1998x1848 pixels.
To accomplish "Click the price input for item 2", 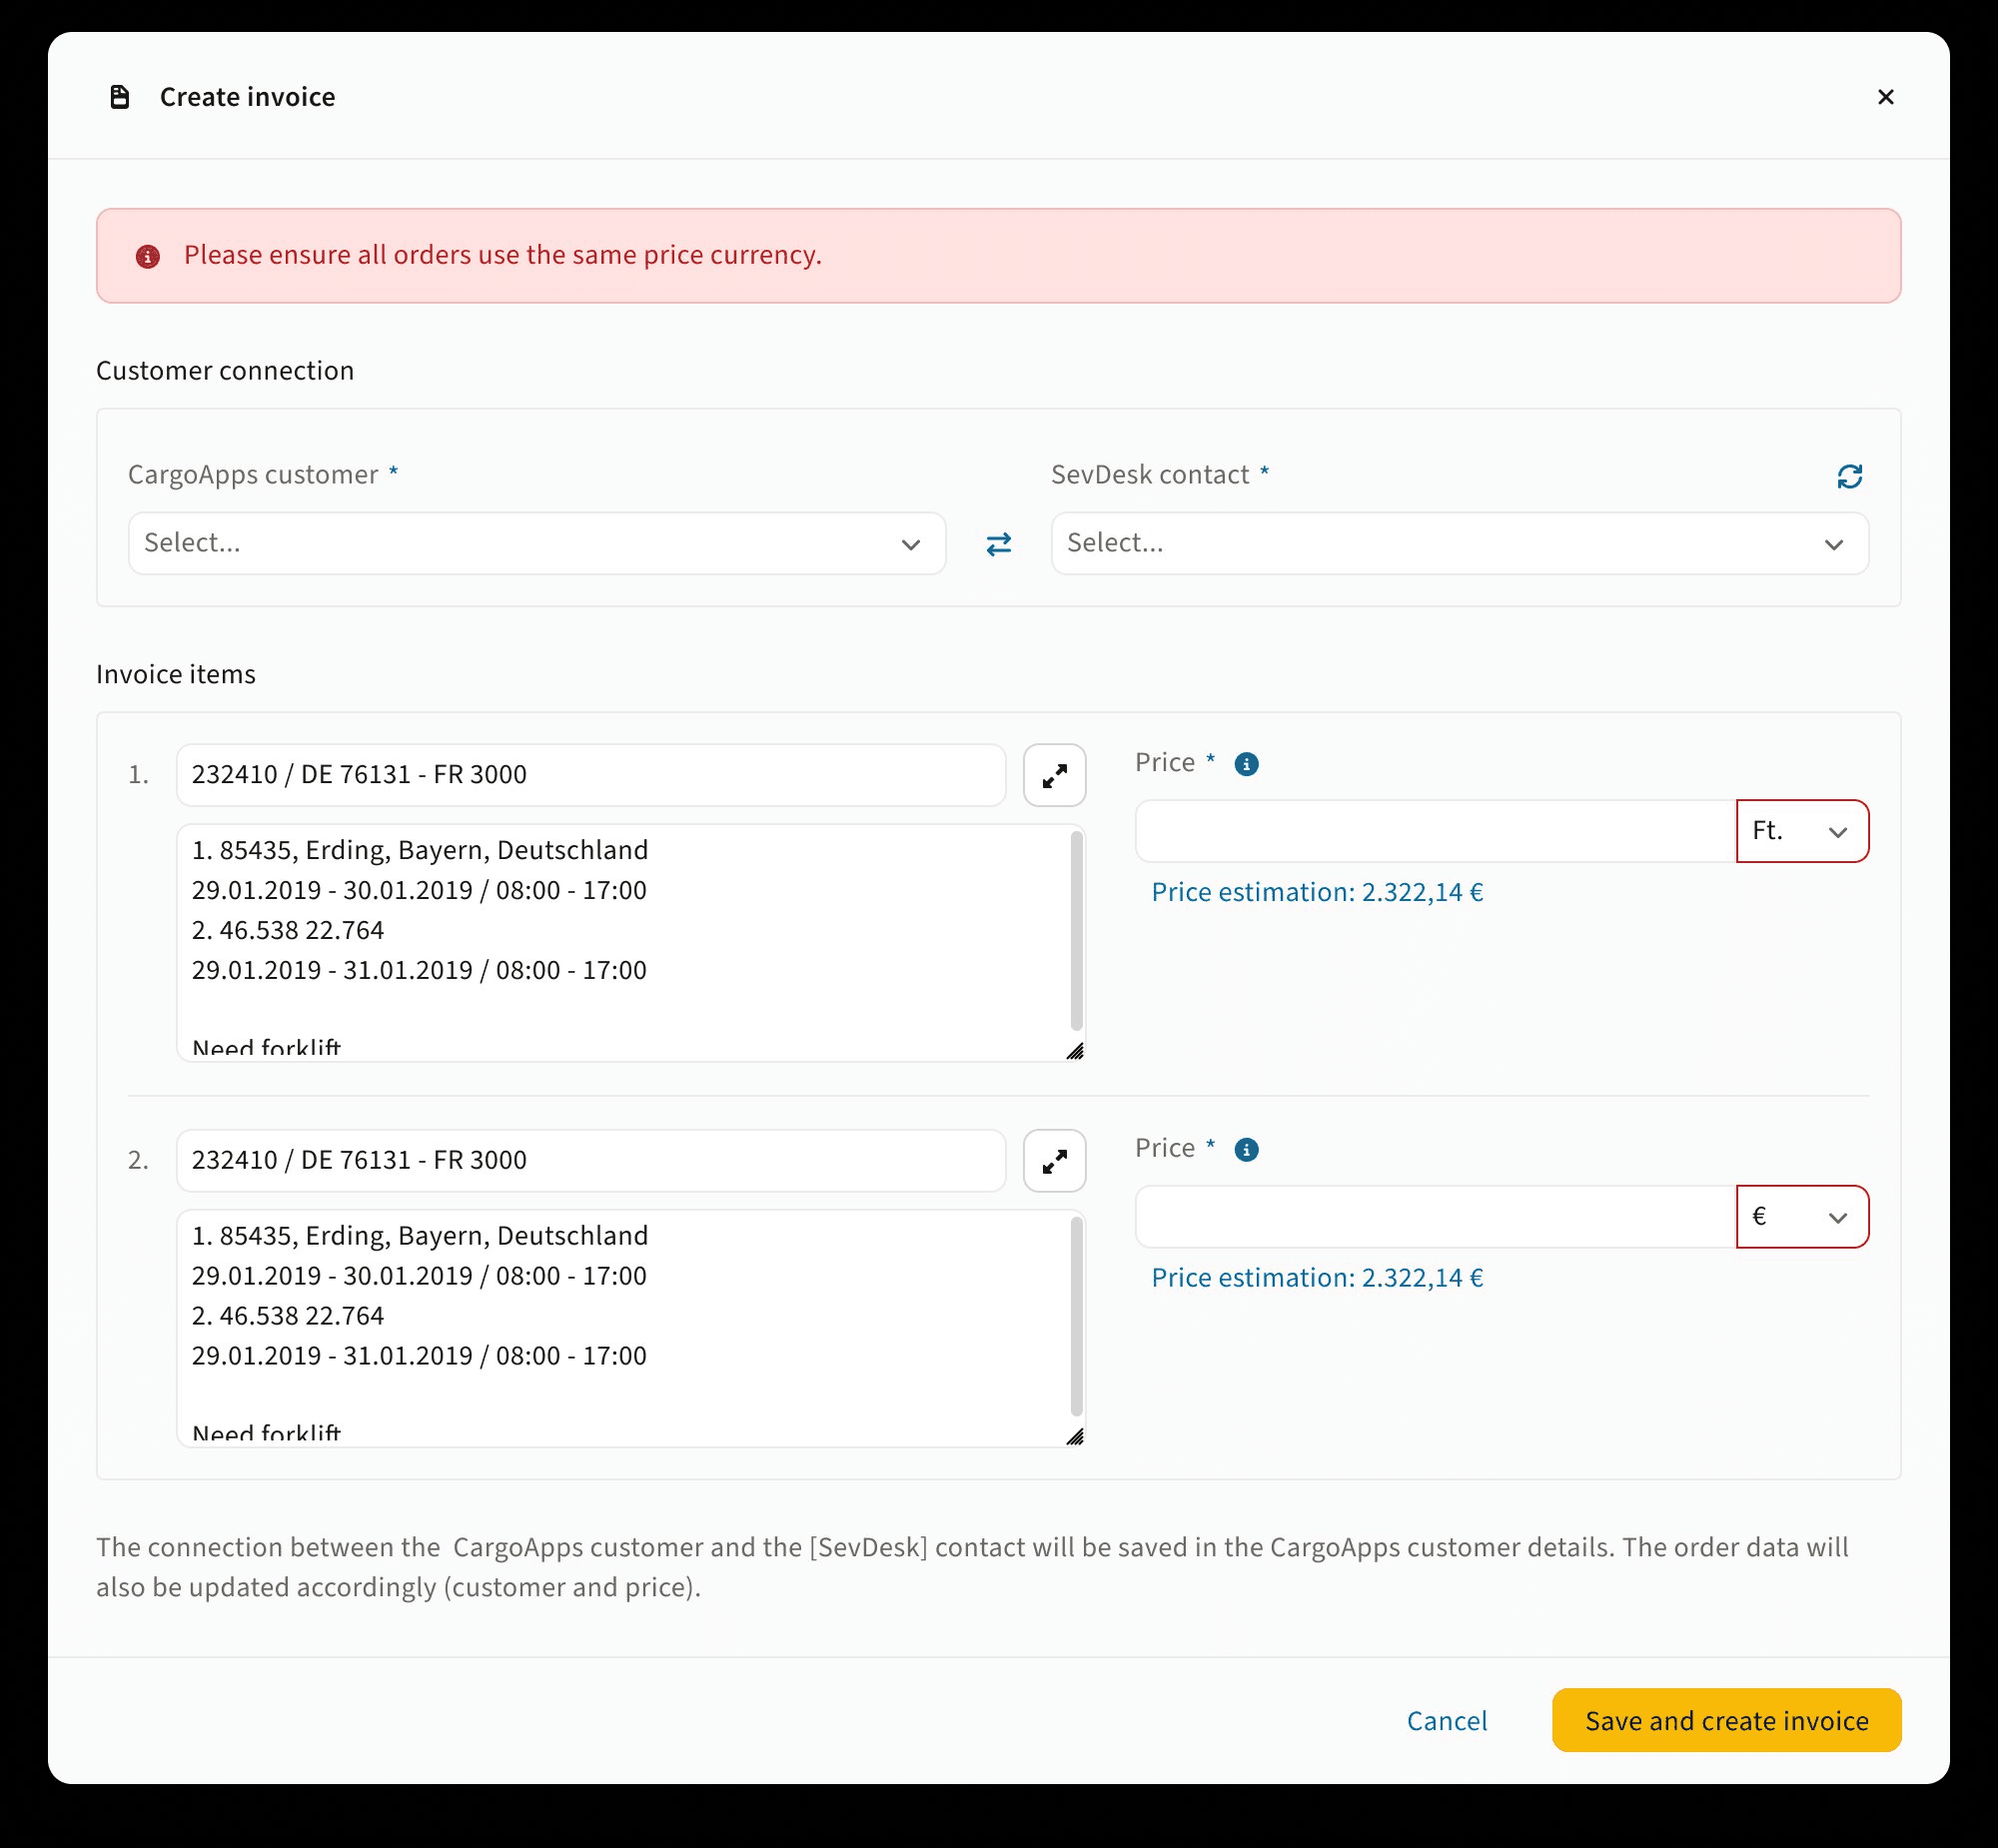I will coord(1436,1217).
